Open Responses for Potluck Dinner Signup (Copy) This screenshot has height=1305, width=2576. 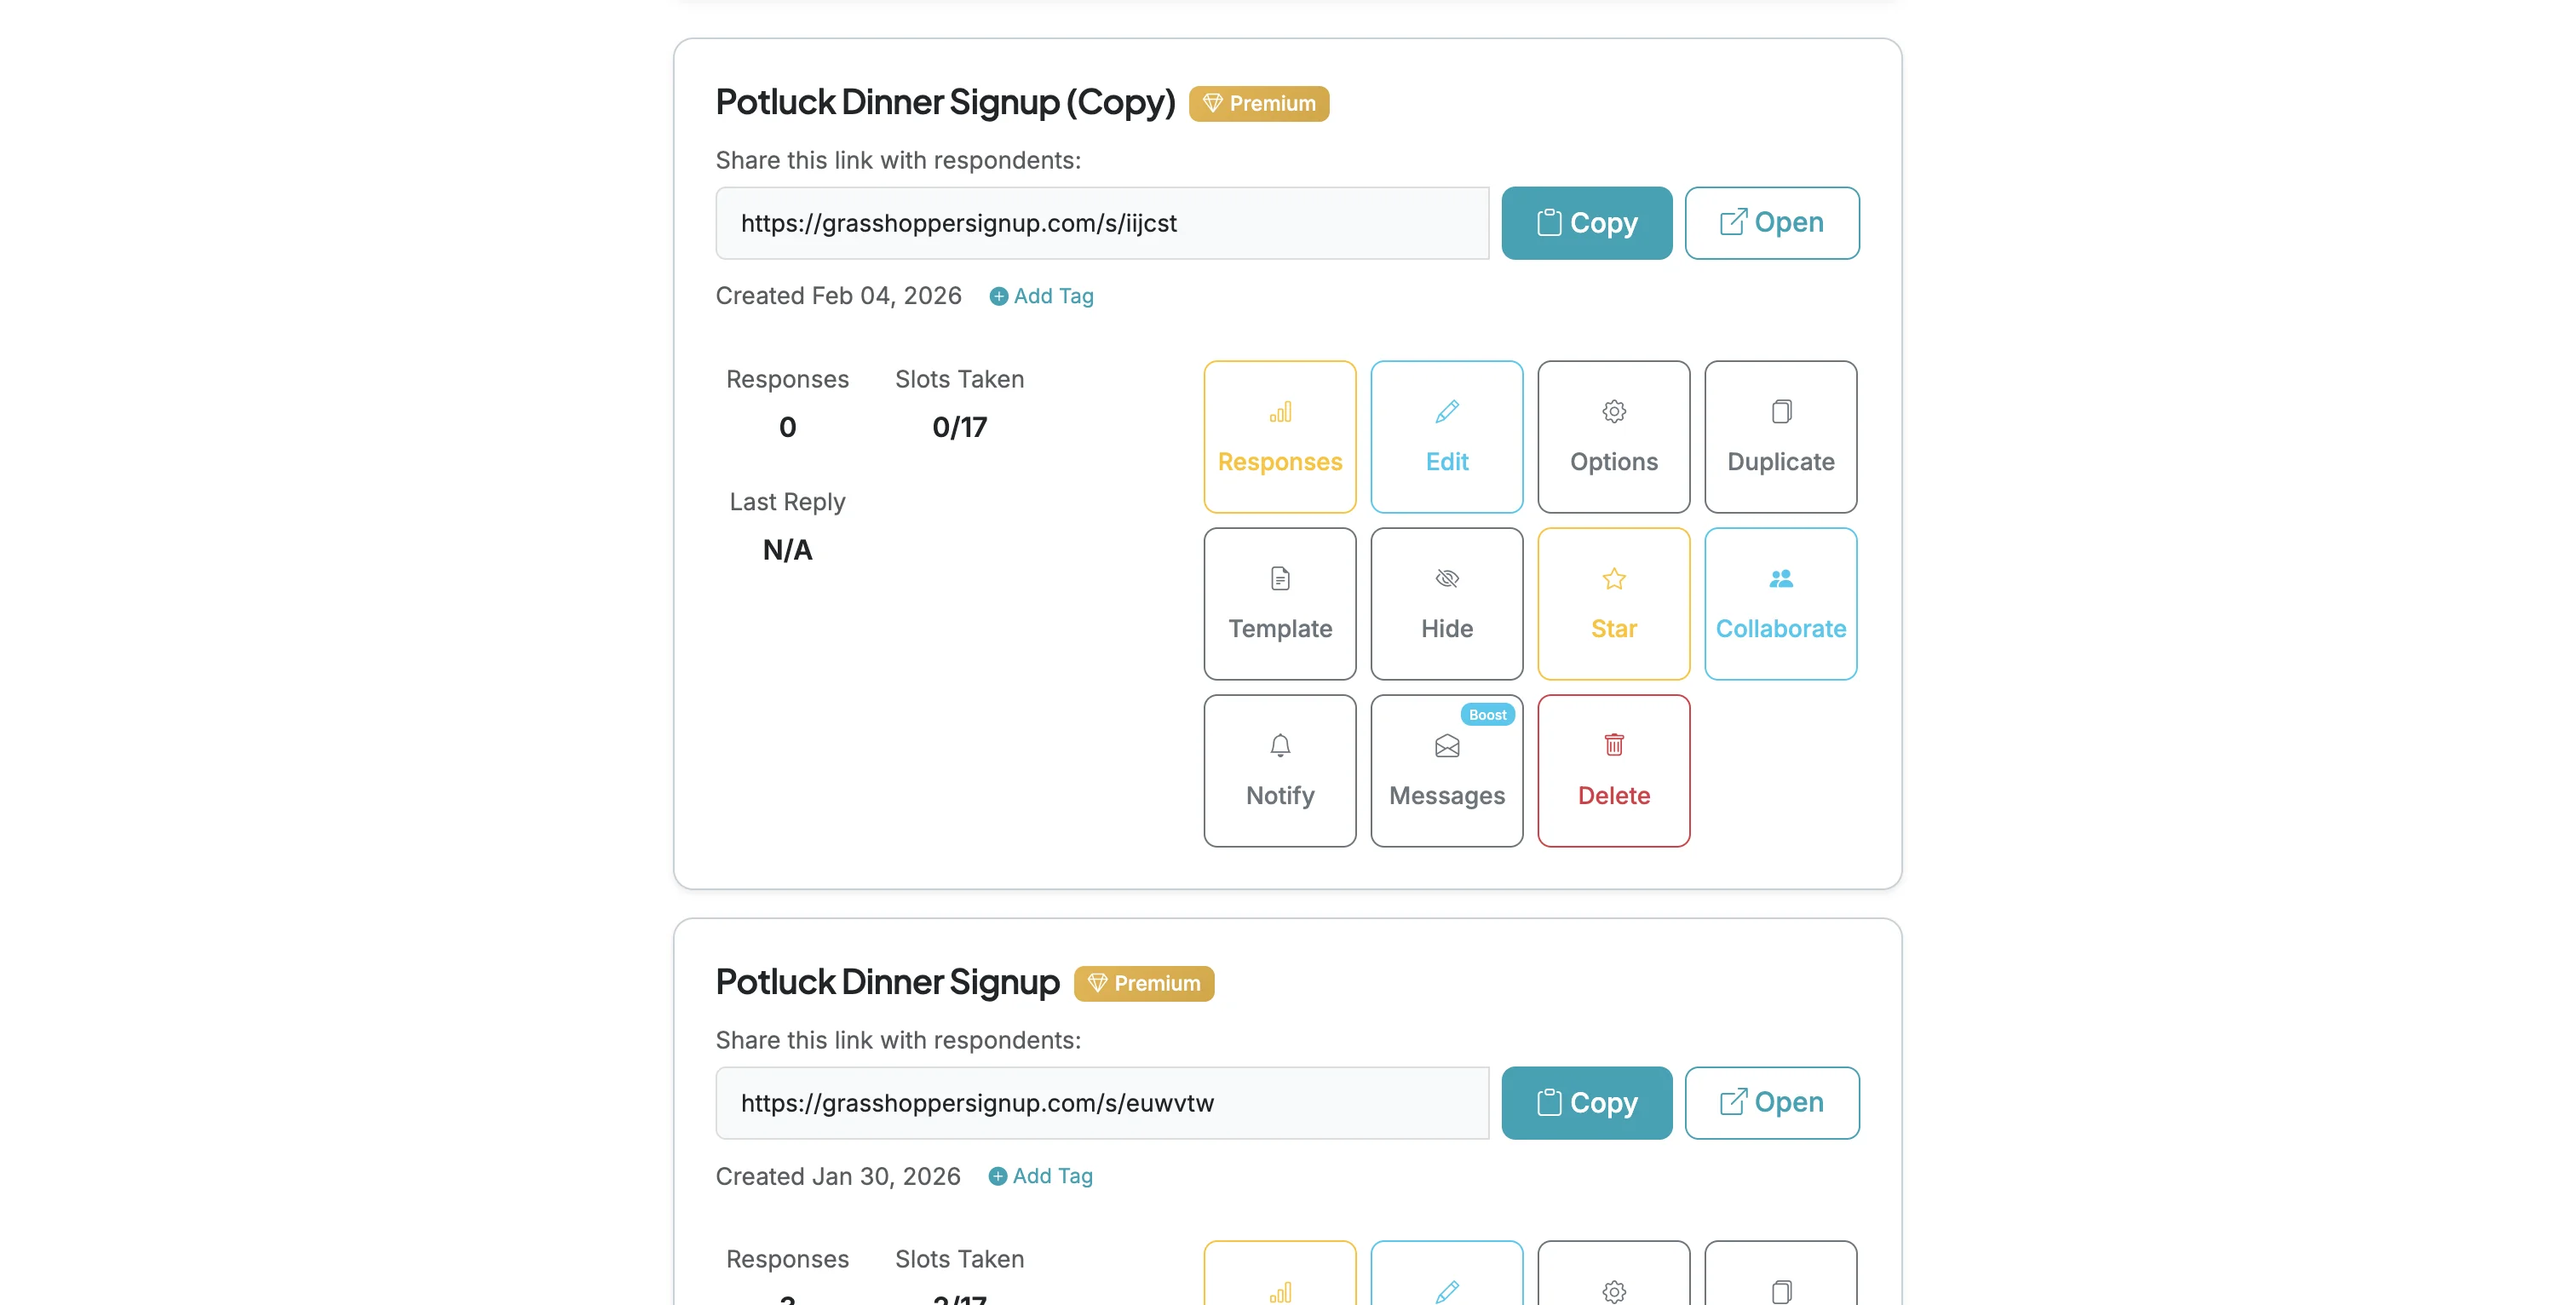pyautogui.click(x=1280, y=437)
